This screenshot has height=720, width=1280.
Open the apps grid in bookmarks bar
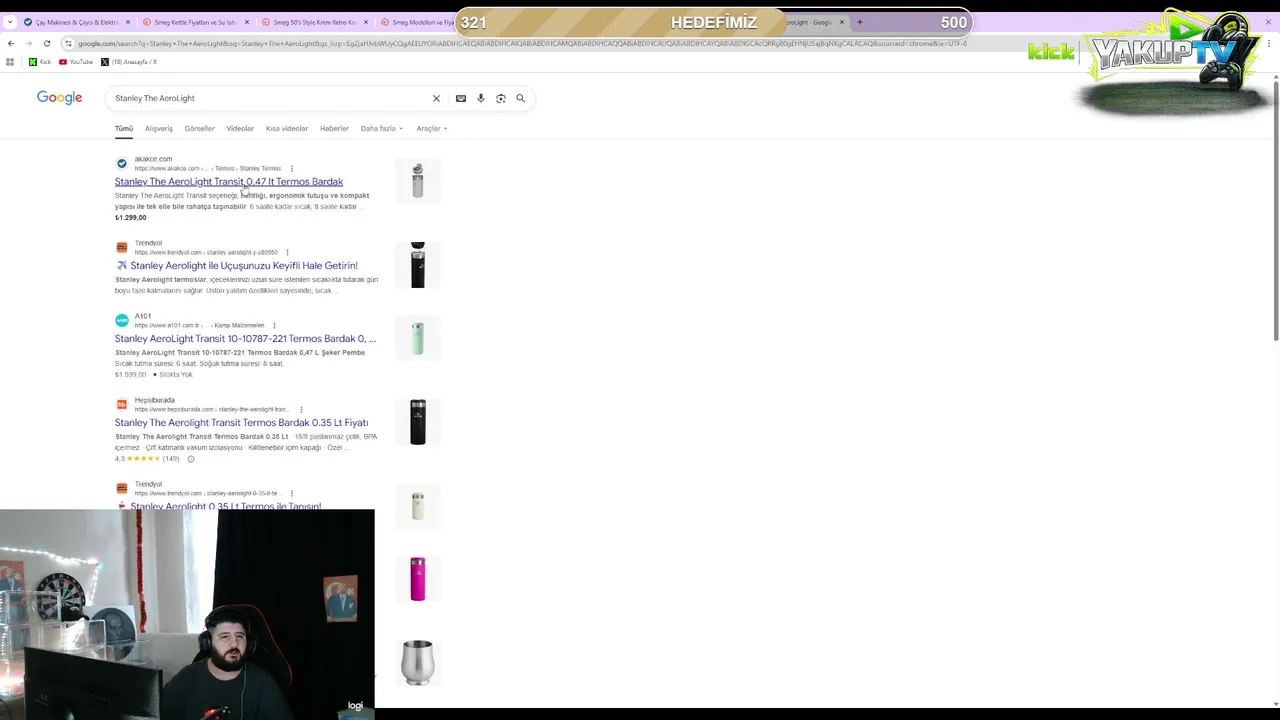pyautogui.click(x=10, y=62)
